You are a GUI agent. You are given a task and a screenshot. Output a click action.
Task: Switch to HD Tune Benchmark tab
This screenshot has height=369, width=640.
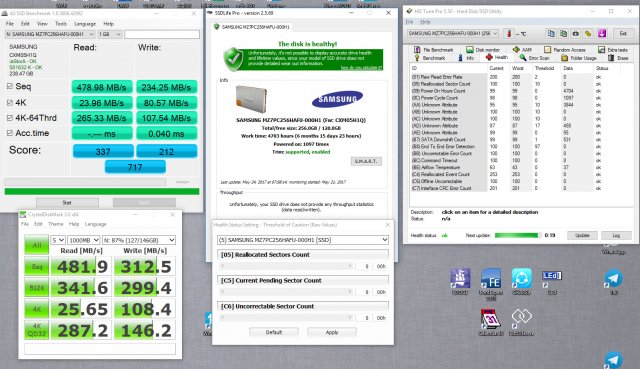tap(430, 58)
